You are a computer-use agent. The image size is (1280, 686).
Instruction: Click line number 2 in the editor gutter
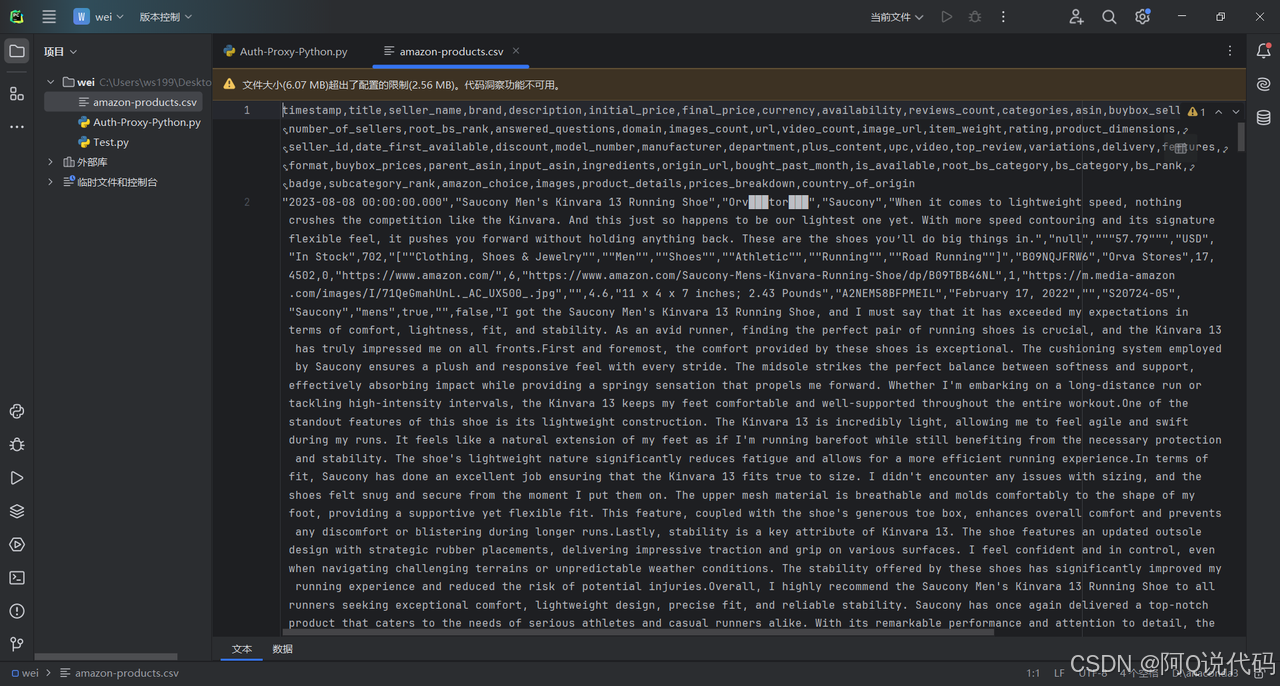(x=247, y=202)
